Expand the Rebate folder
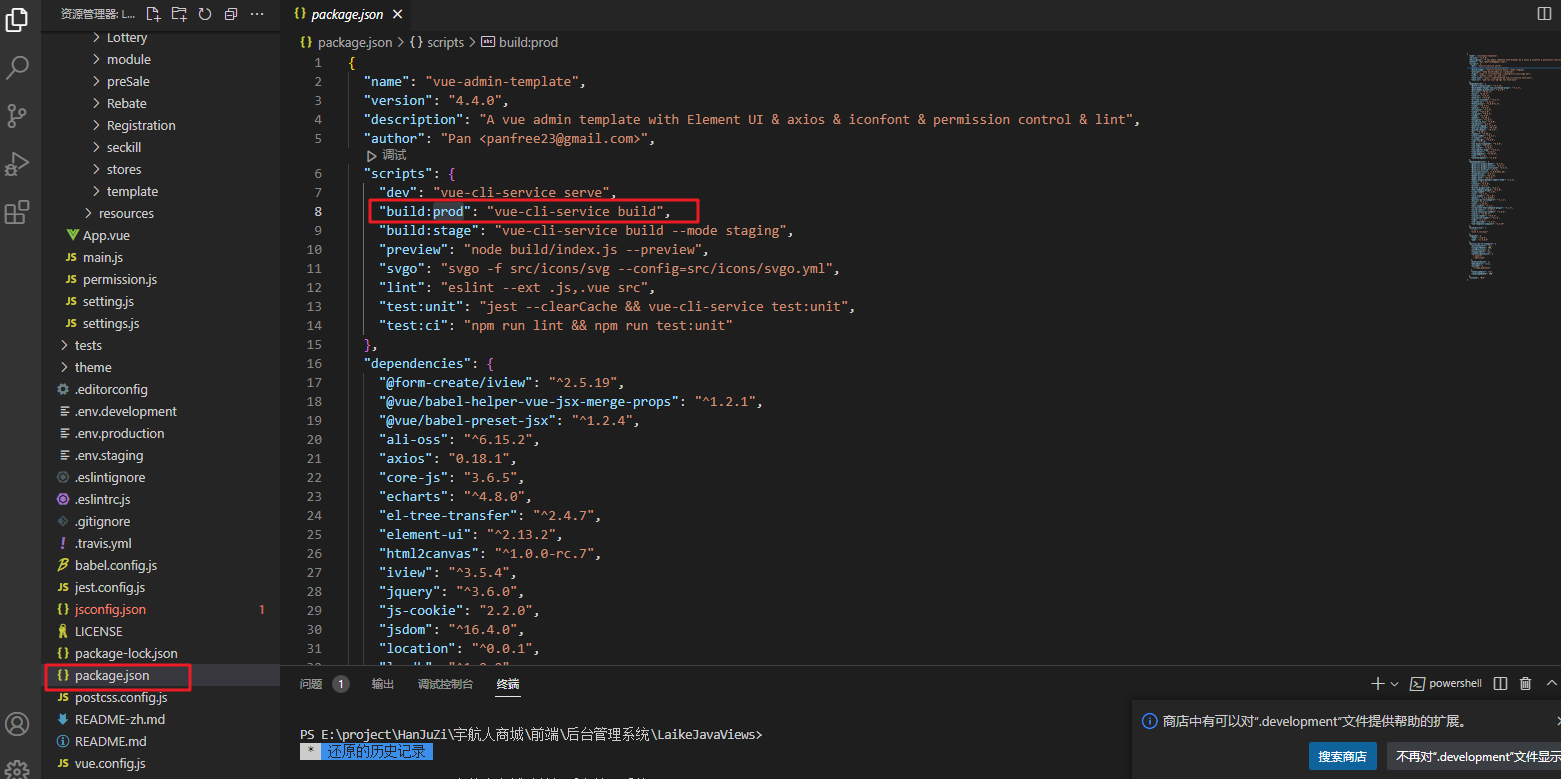Image resolution: width=1561 pixels, height=779 pixels. [127, 103]
